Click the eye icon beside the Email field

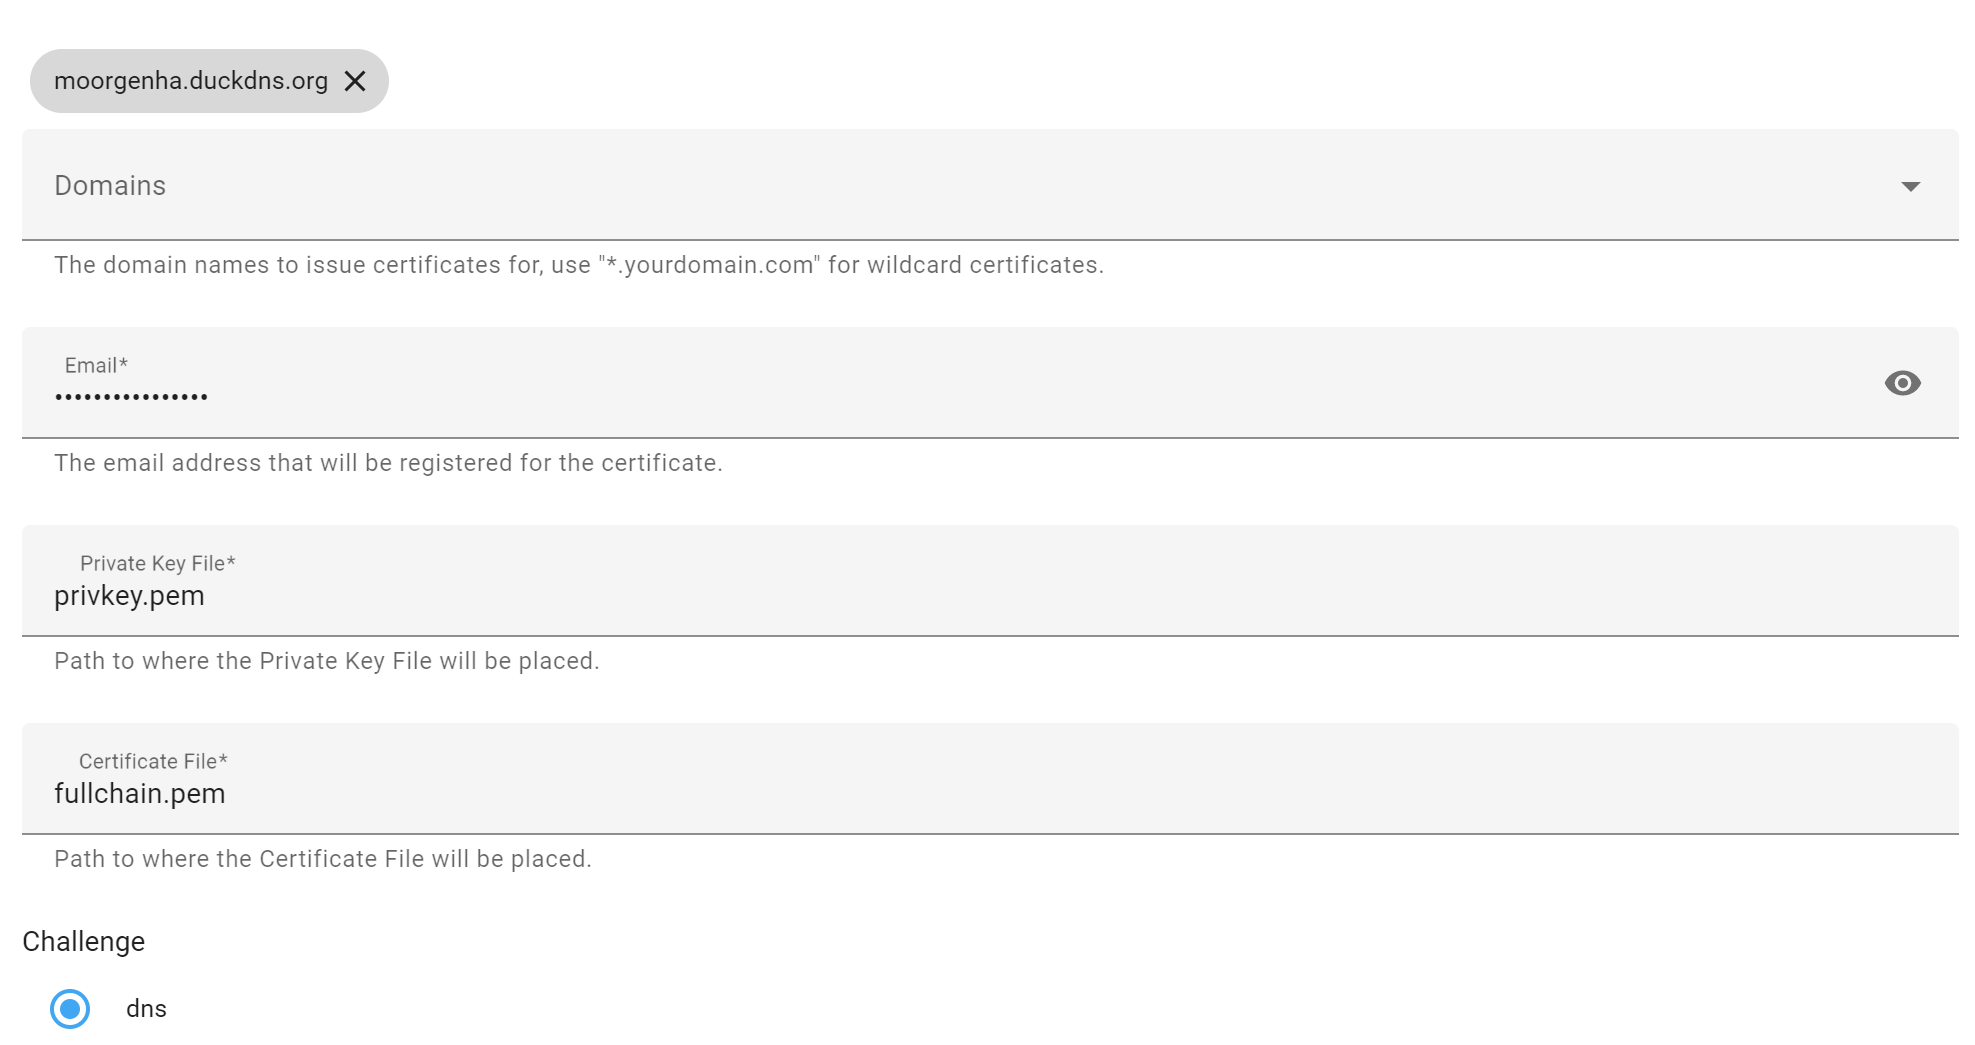pos(1903,383)
